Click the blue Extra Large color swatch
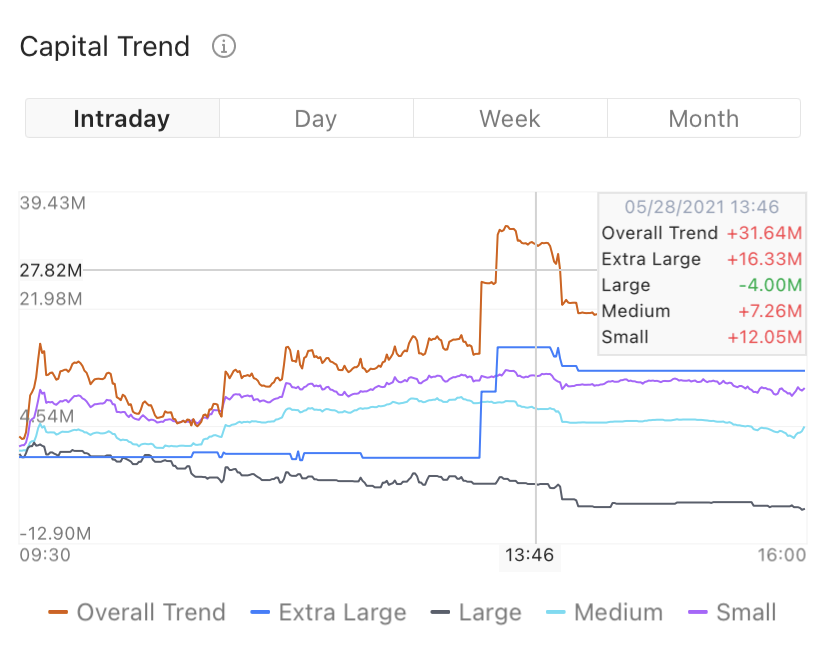The height and width of the screenshot is (649, 827). (260, 612)
